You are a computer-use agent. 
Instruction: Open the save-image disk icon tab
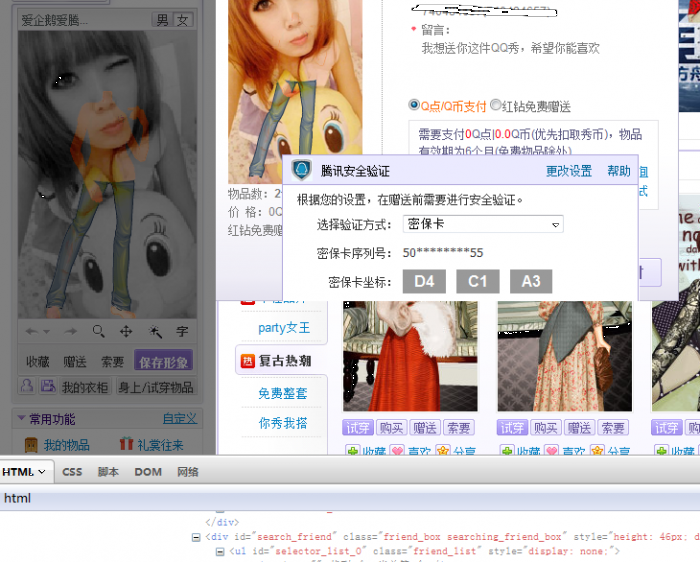tap(48, 386)
